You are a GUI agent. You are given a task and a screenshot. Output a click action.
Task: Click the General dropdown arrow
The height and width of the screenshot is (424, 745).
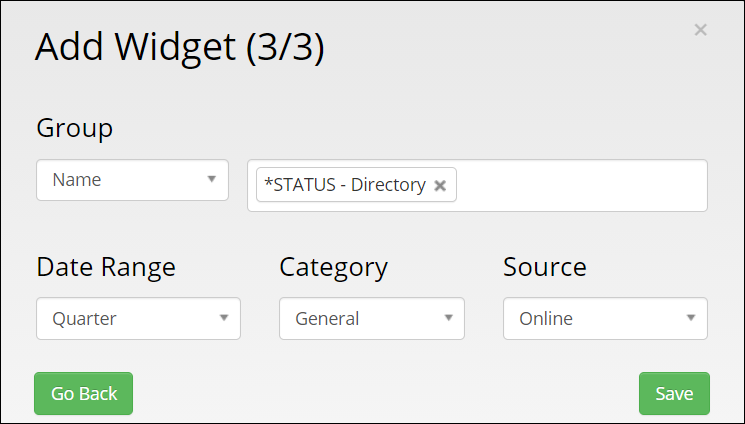click(447, 319)
